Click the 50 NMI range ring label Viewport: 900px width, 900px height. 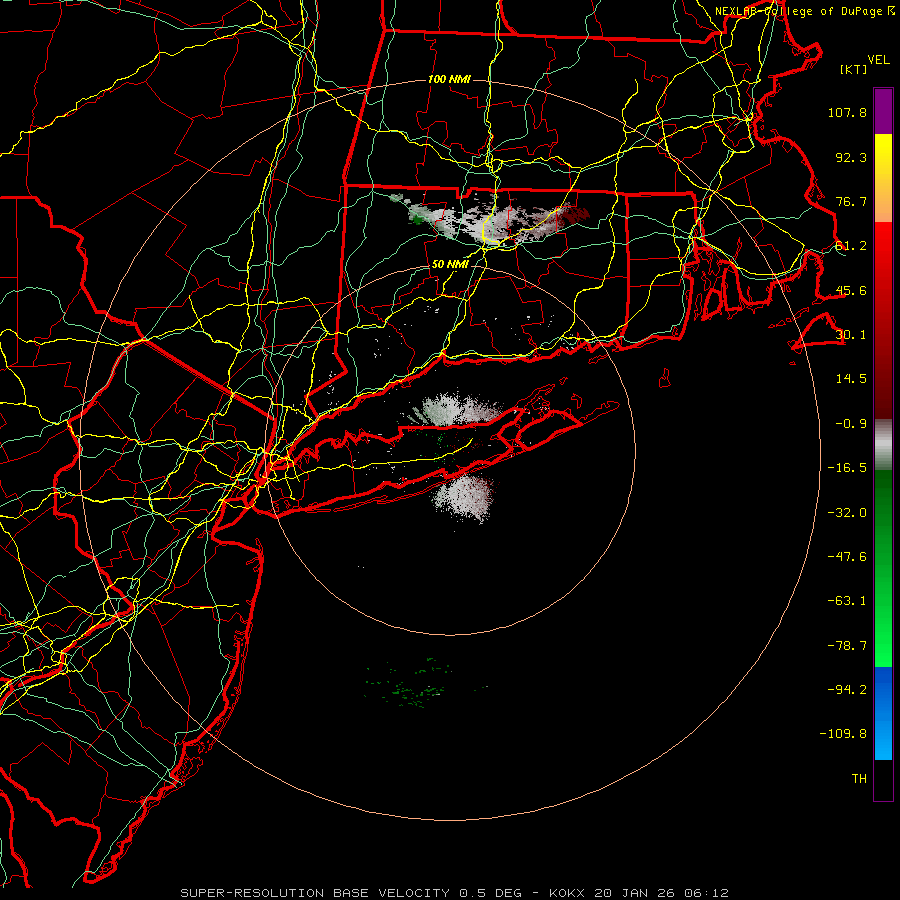450,265
